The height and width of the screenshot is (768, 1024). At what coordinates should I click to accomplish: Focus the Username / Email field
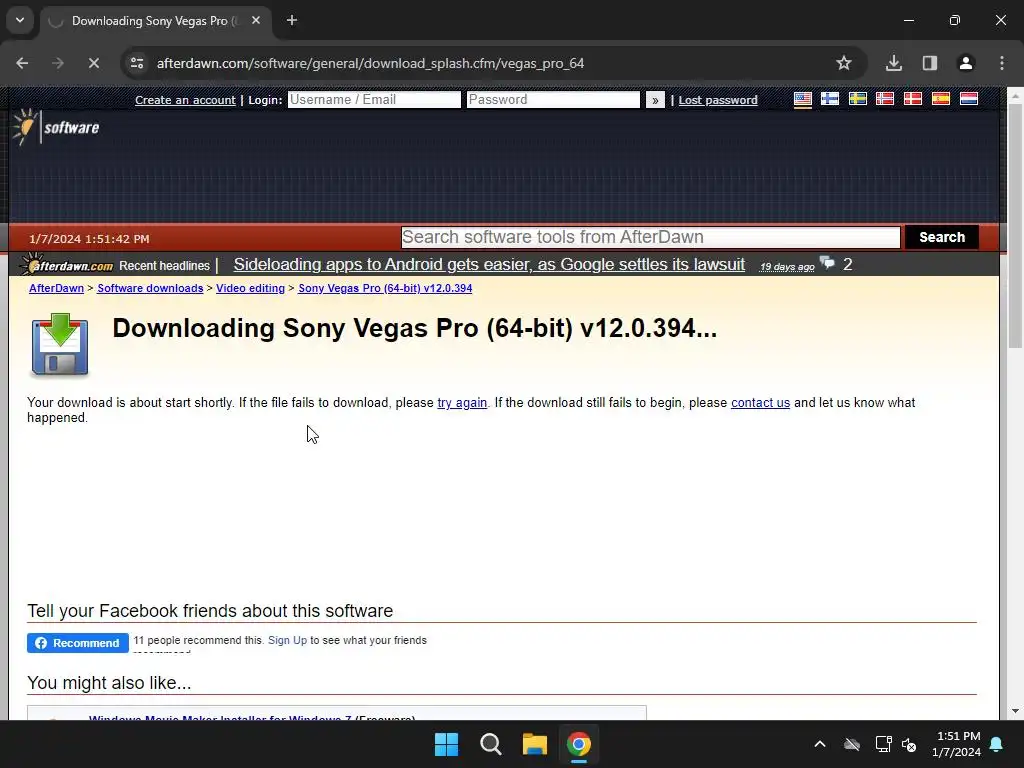(374, 99)
